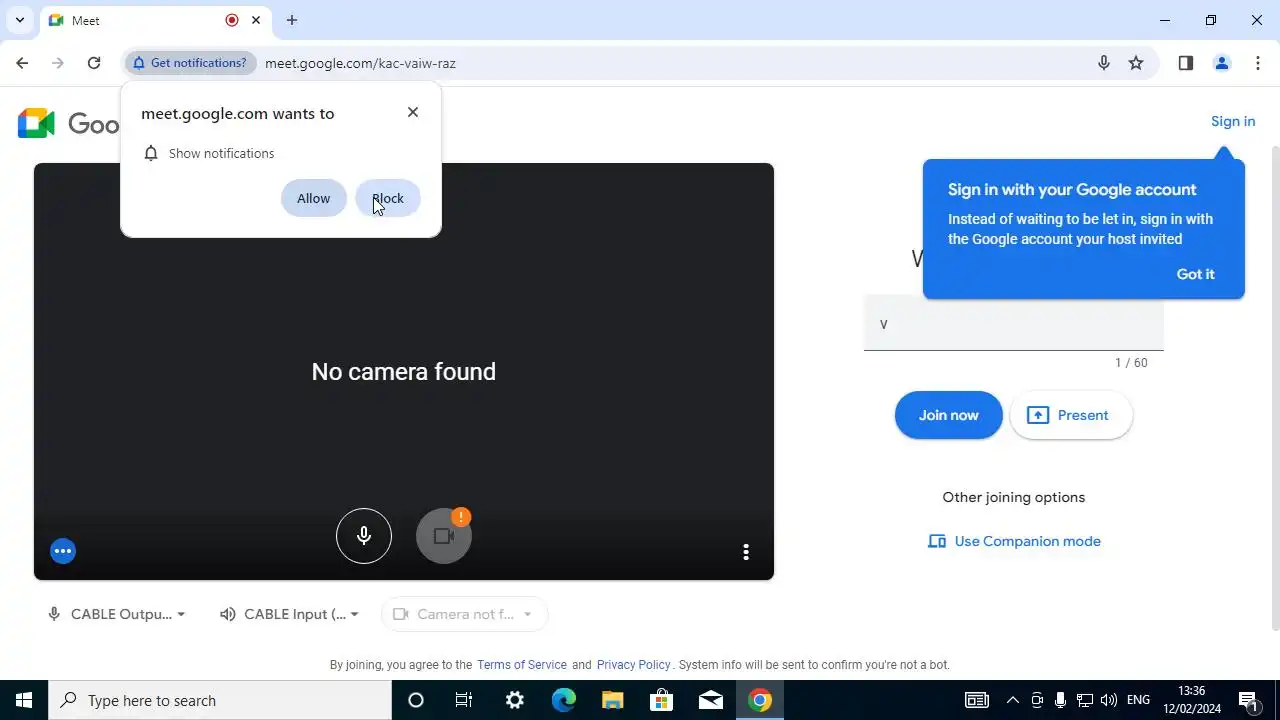Click the microphone indicator in address bar
The width and height of the screenshot is (1280, 720).
pyautogui.click(x=1104, y=63)
